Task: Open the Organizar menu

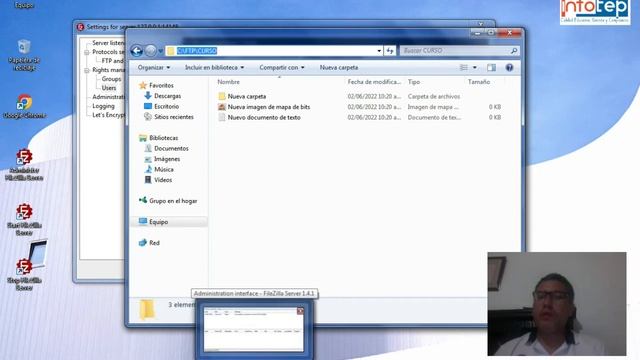Action: [154, 67]
